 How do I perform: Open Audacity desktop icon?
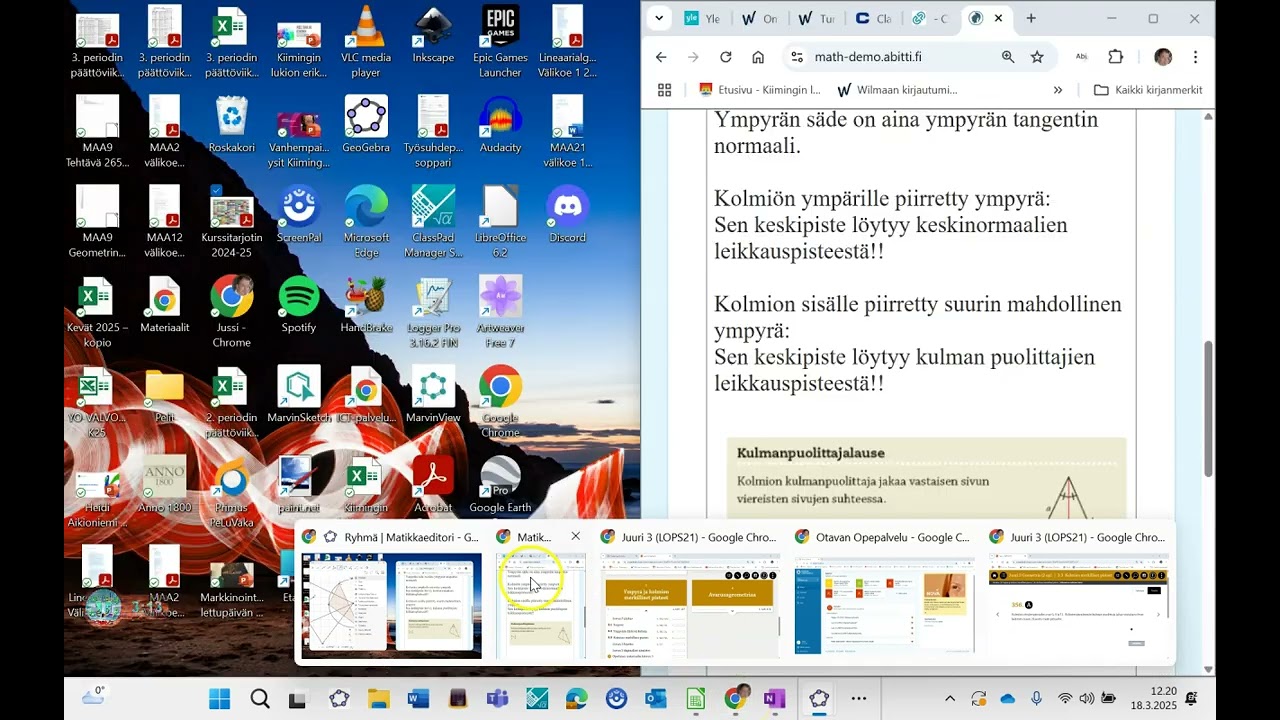[500, 125]
